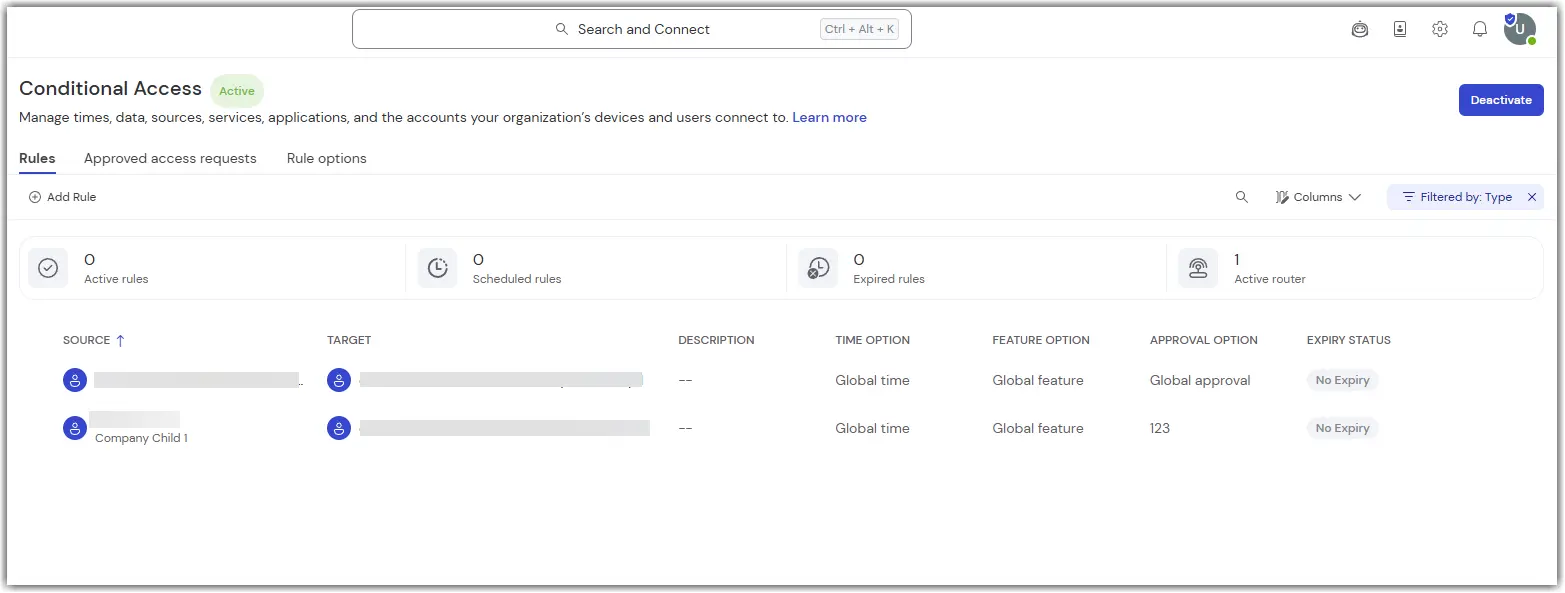This screenshot has width=1565, height=593.
Task: Click the EXPIRY STATUS column header
Action: click(1349, 340)
